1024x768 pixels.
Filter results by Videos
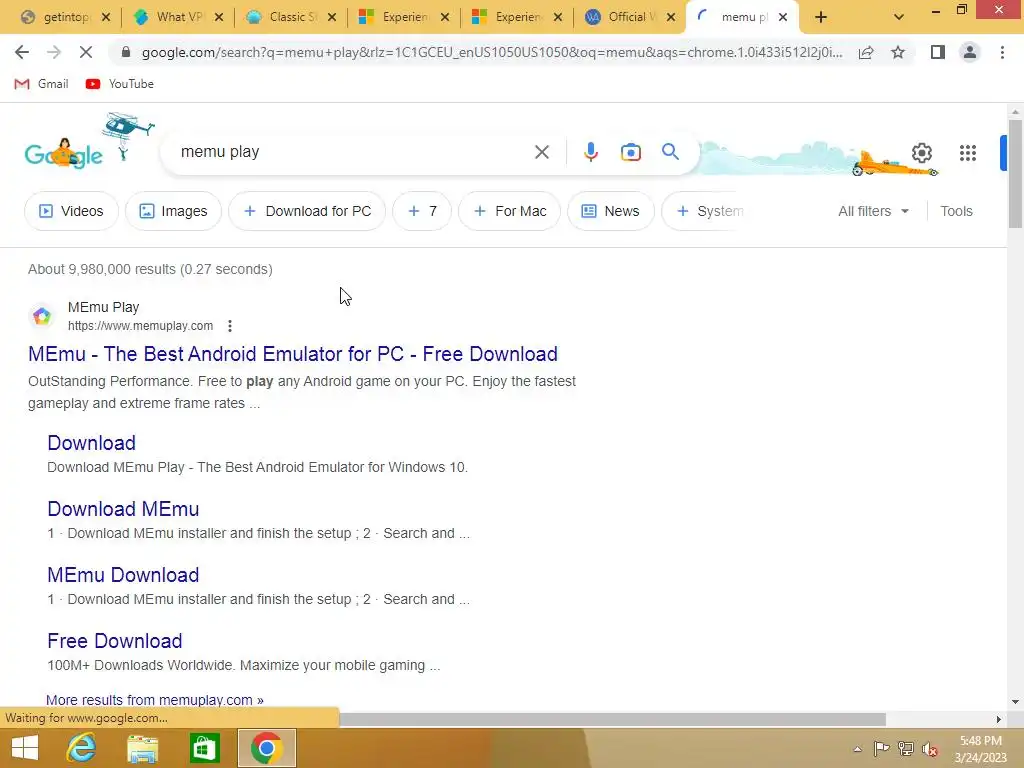click(x=71, y=211)
